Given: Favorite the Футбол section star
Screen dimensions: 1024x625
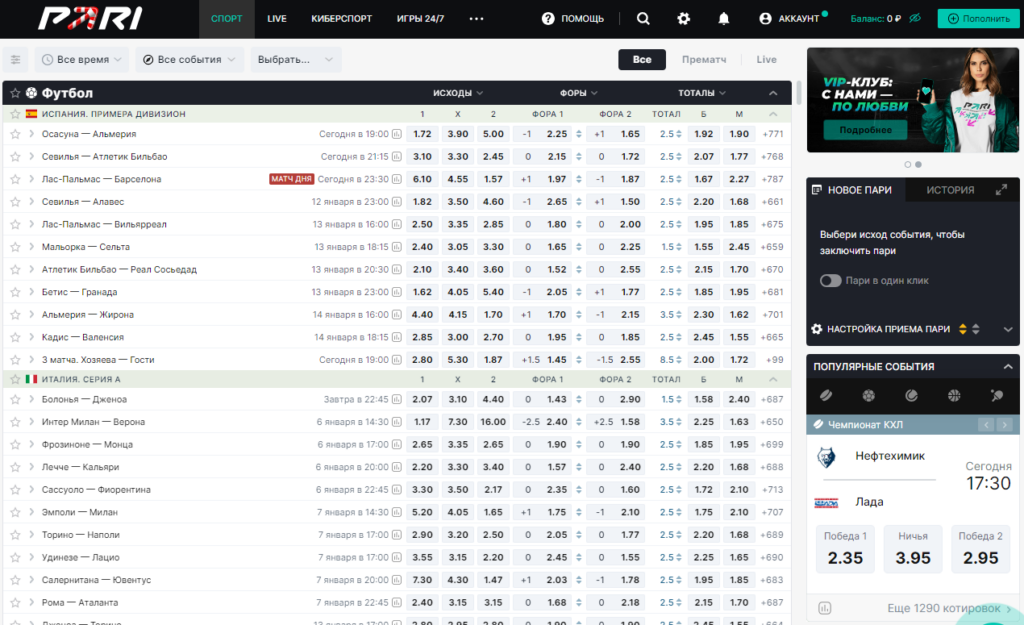Looking at the screenshot, I should (15, 93).
